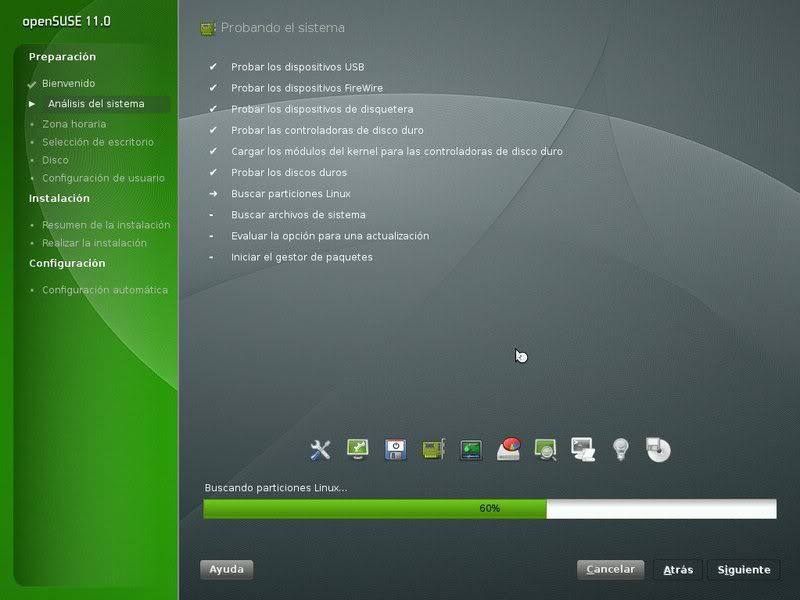Click the hardware icon beside Probando el sistema
Viewport: 800px width, 600px height.
click(x=208, y=29)
